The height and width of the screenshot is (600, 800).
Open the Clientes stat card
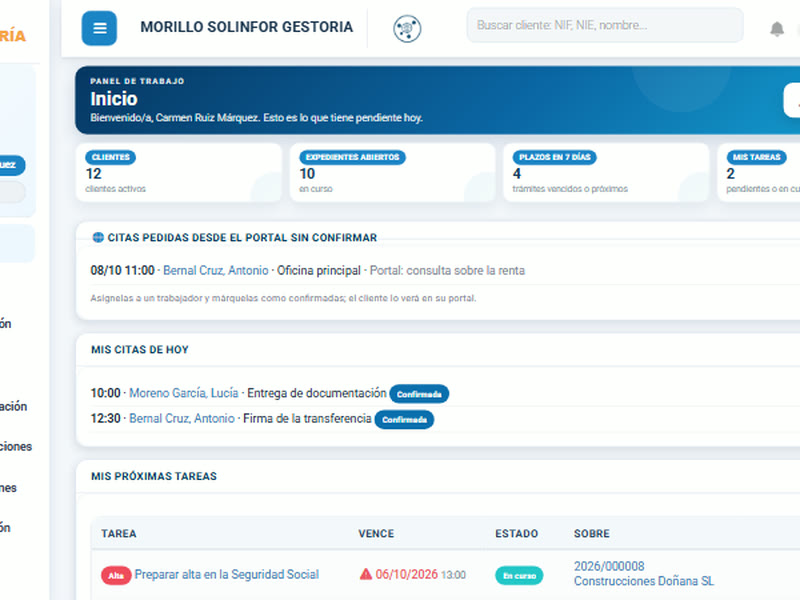[179, 172]
